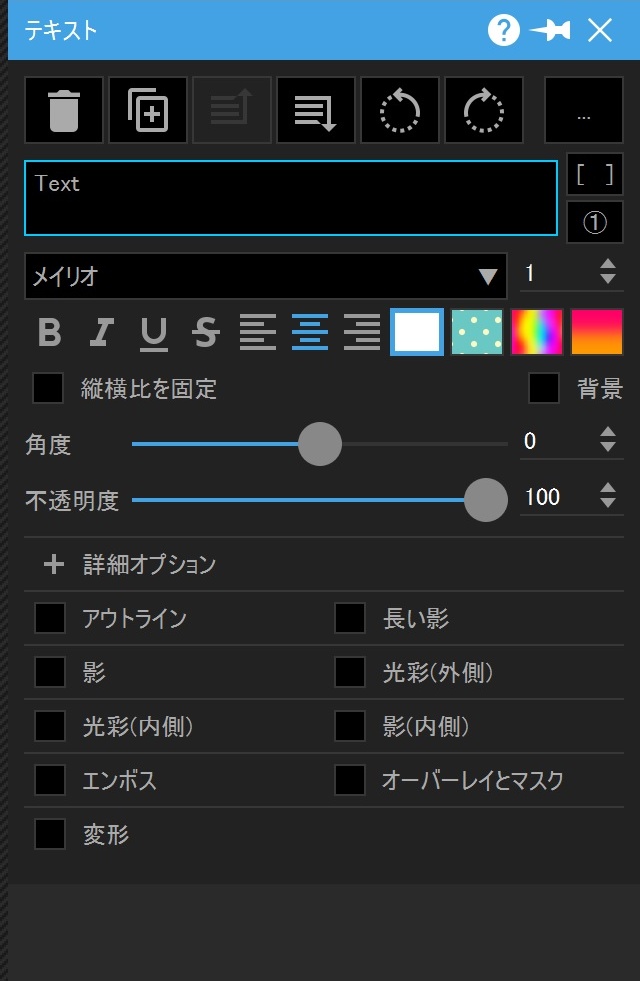Open the メイリオ font dropdown
Viewport: 640px width, 981px height.
coord(265,276)
